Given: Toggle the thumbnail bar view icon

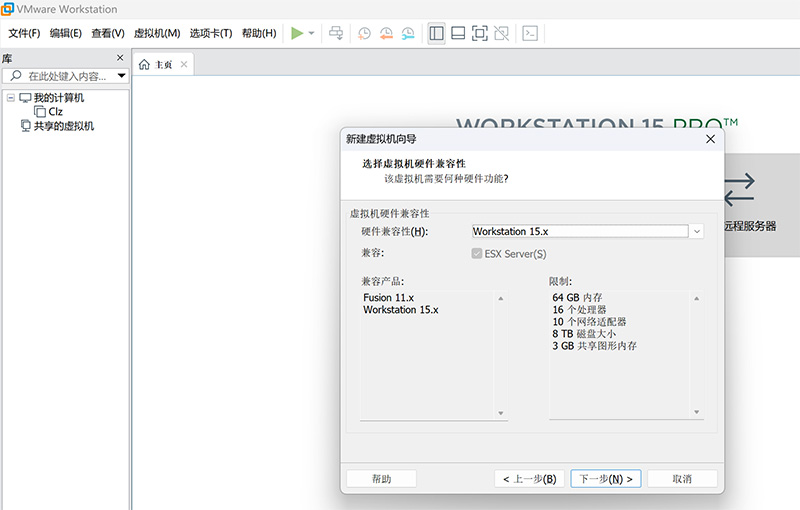Looking at the screenshot, I should [458, 34].
